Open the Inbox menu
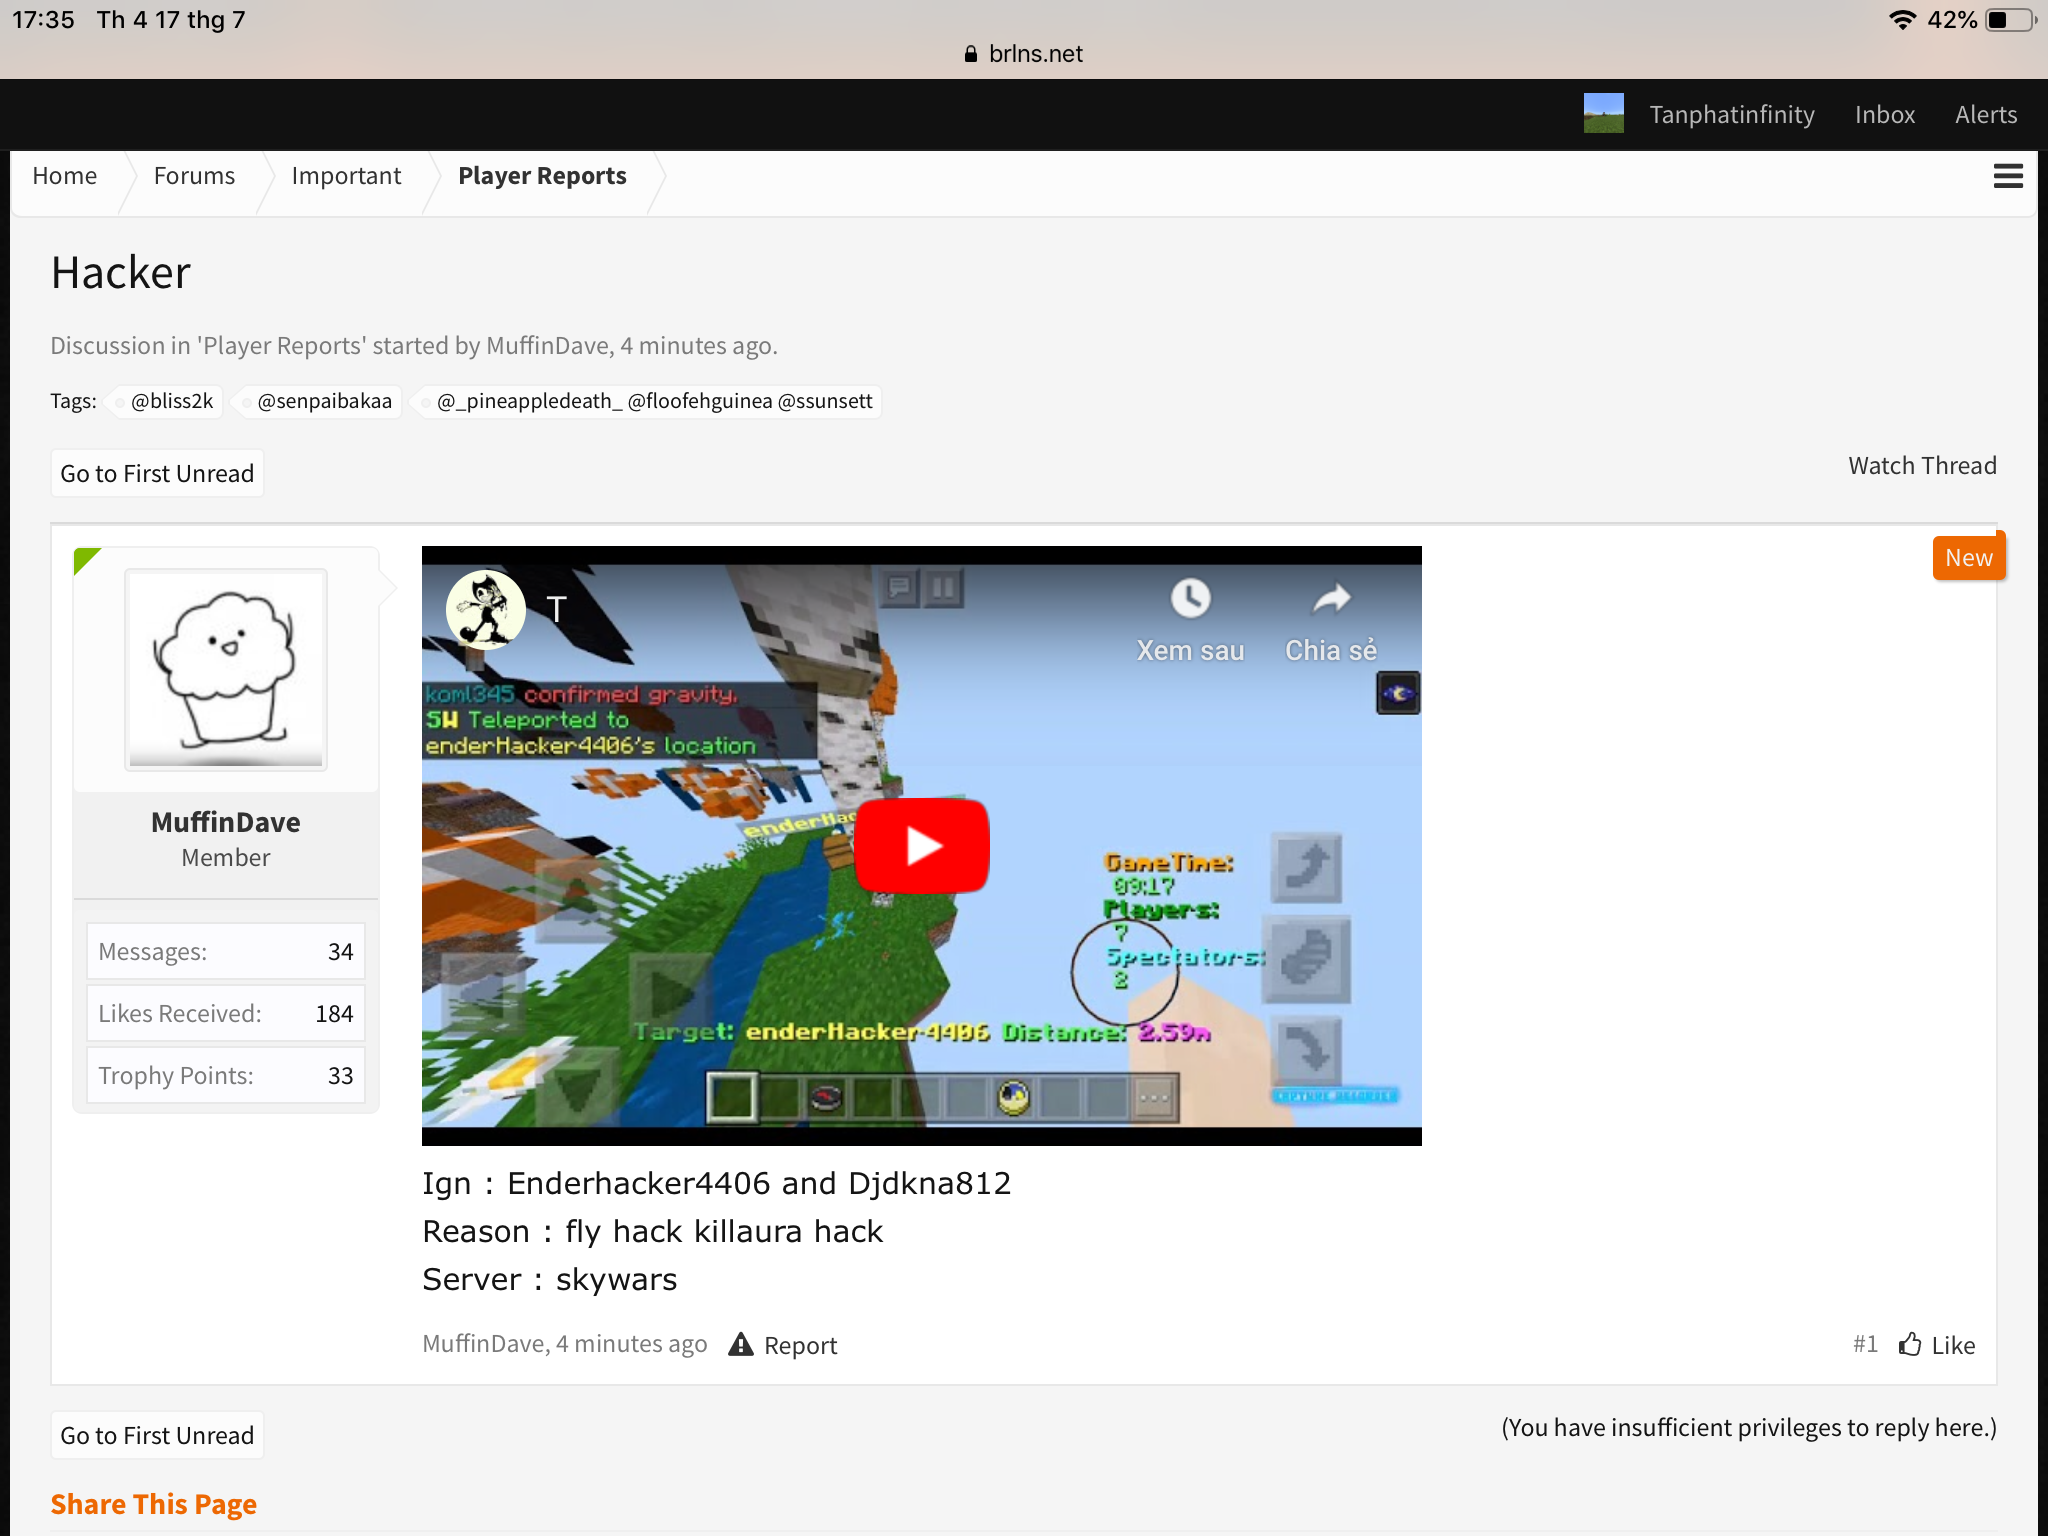Viewport: 2048px width, 1536px height. point(1885,115)
